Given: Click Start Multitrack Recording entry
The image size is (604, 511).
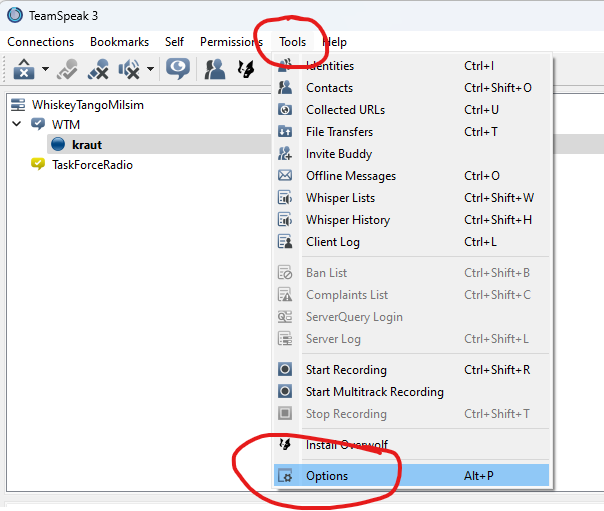Looking at the screenshot, I should pyautogui.click(x=411, y=391).
